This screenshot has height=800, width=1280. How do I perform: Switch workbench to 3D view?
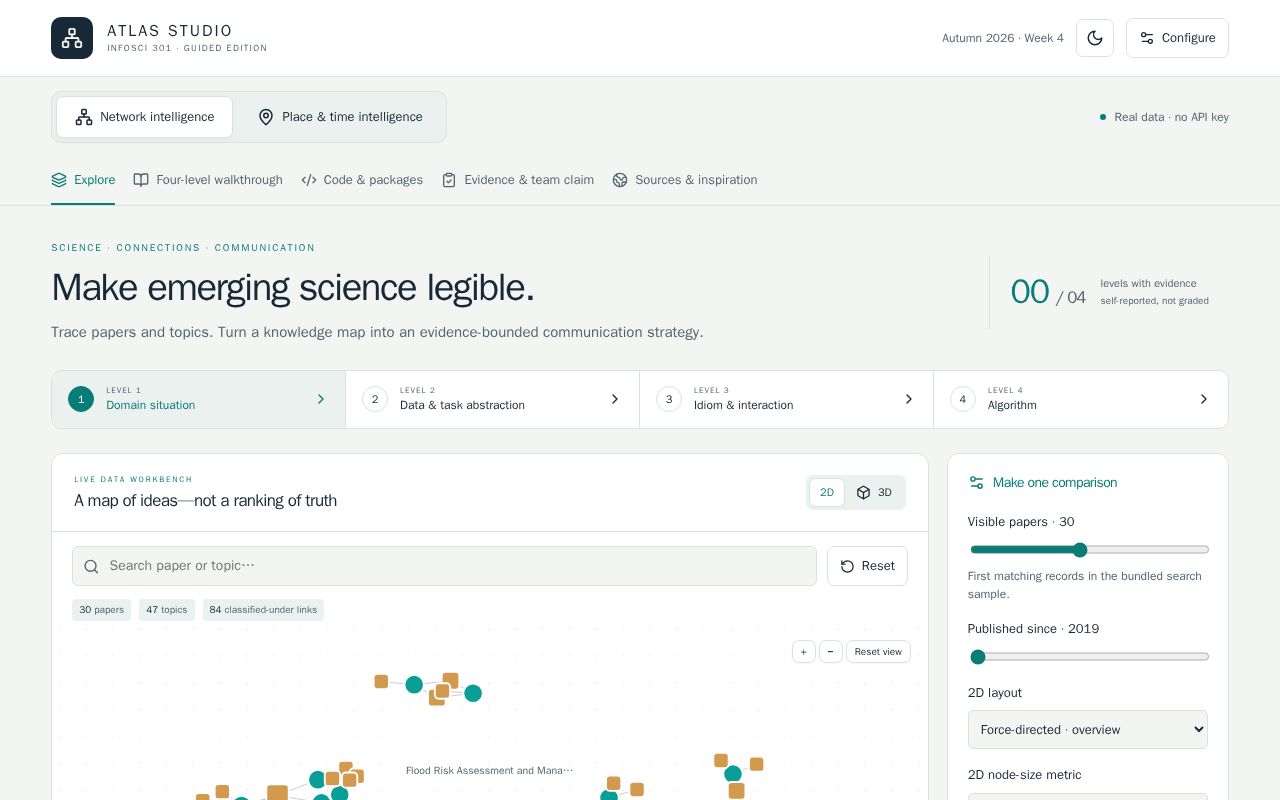pyautogui.click(x=874, y=493)
